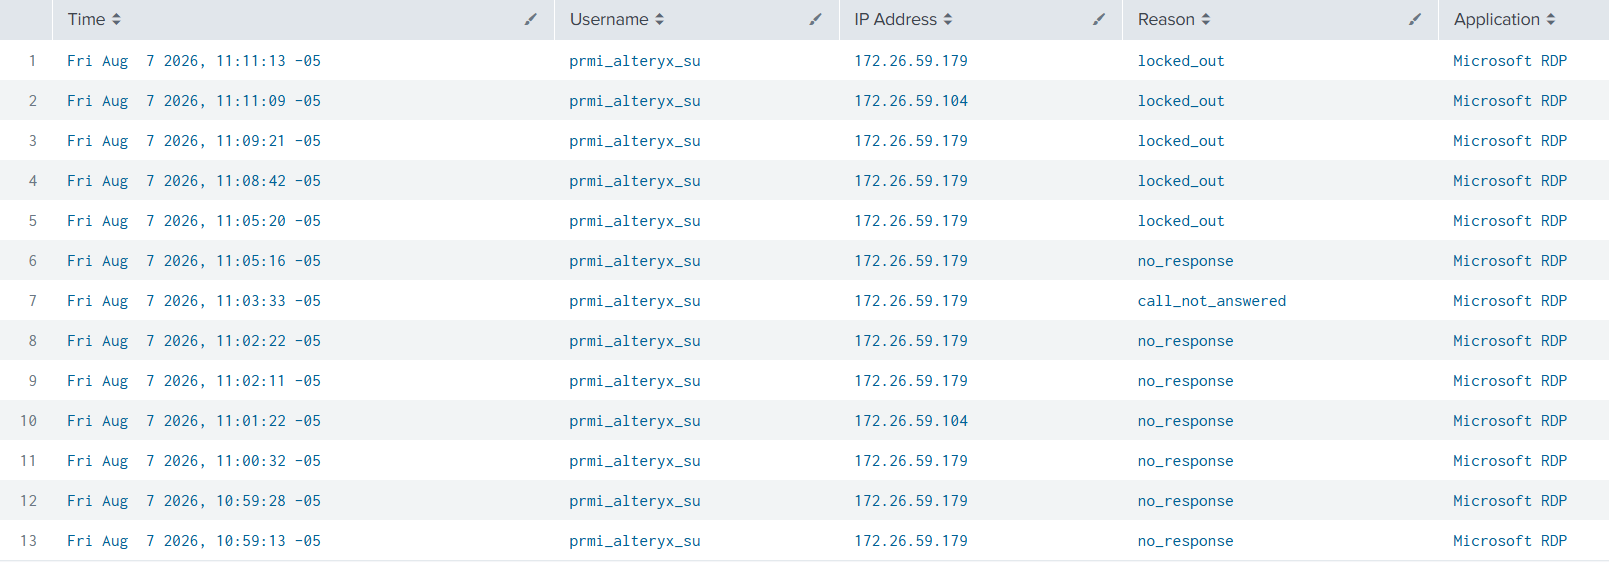Click time 11:05:16 in row 6
1609x564 pixels.
click(x=194, y=261)
